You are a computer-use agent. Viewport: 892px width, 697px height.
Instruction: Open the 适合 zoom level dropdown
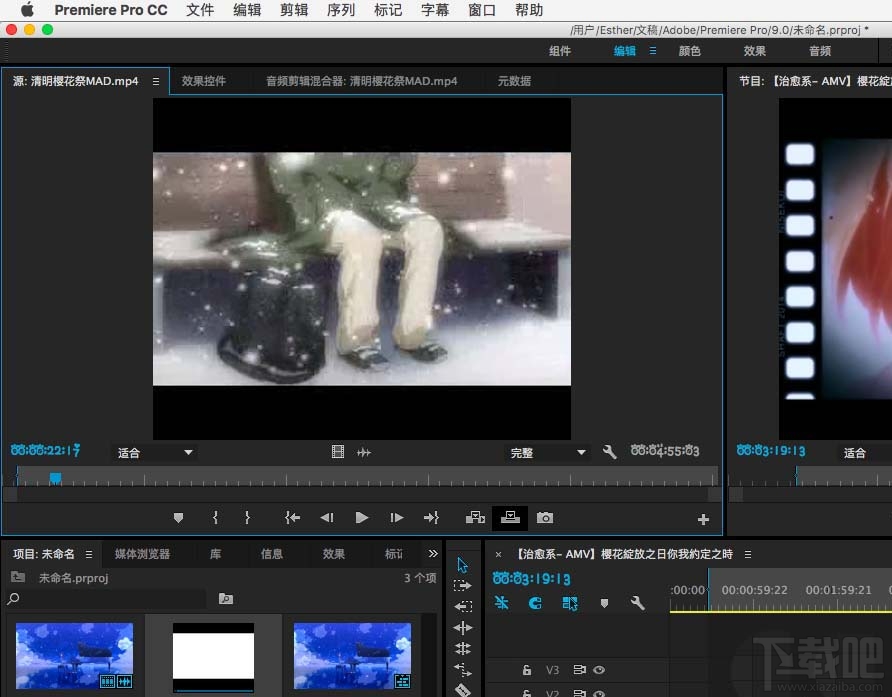(x=153, y=452)
